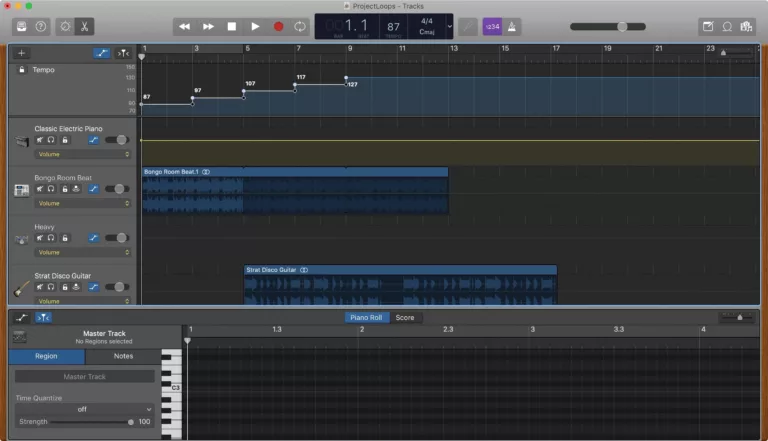Solo the Bongo Room Beat track

(51, 189)
